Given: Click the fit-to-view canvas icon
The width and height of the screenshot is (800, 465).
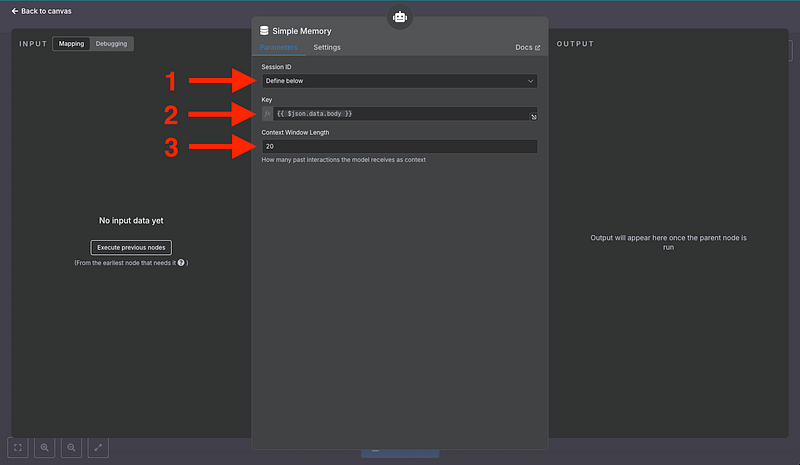Looking at the screenshot, I should point(19,448).
